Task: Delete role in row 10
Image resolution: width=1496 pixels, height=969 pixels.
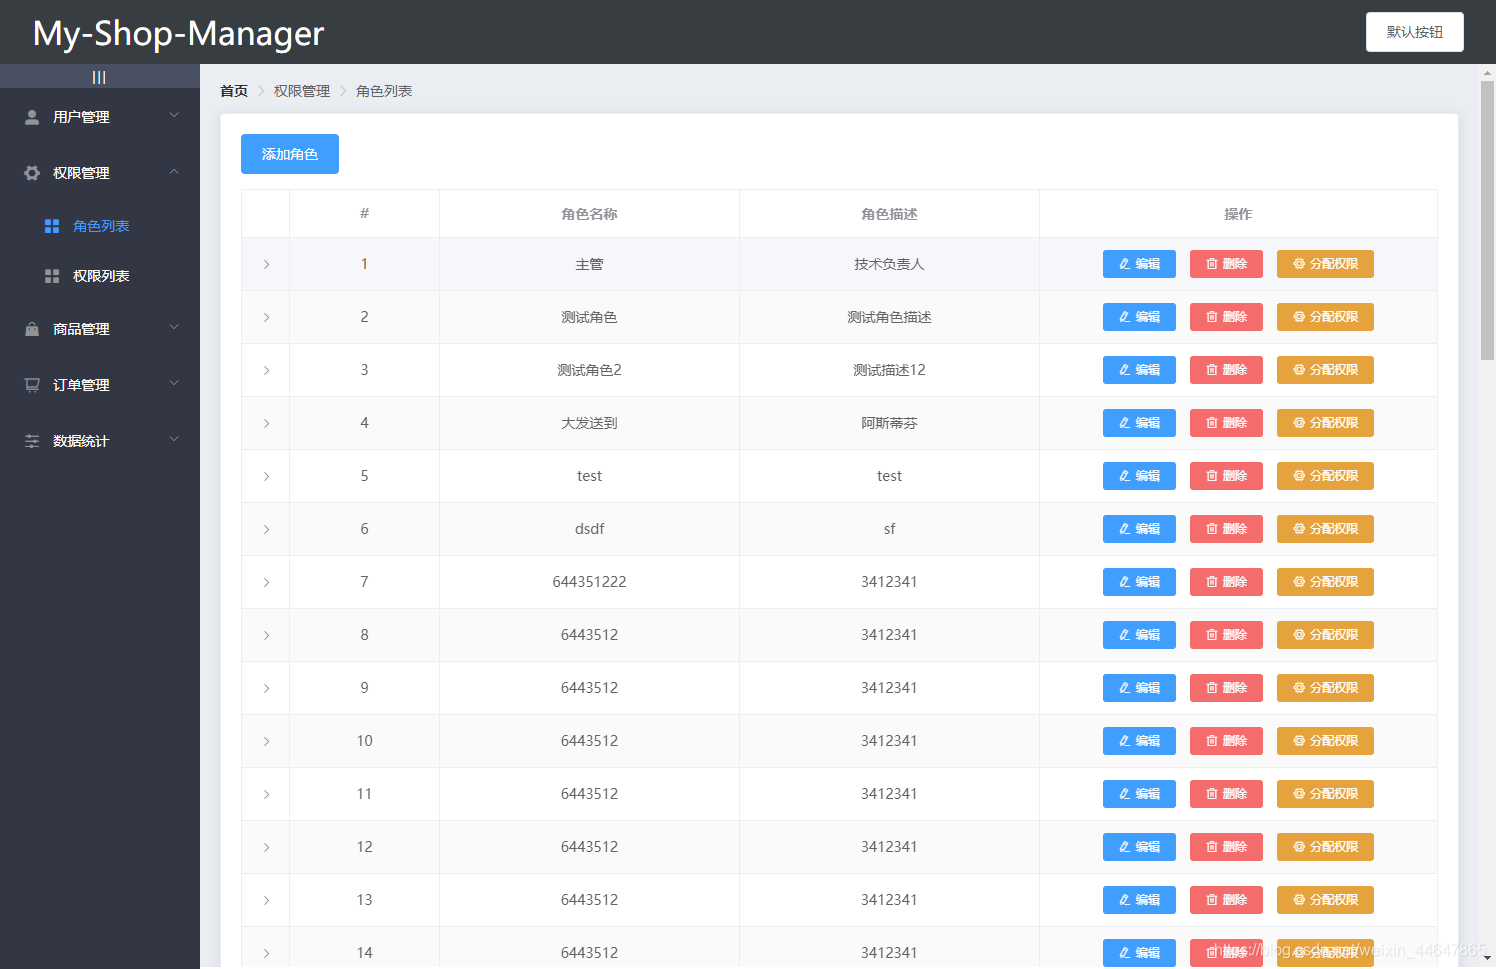Action: pos(1226,741)
